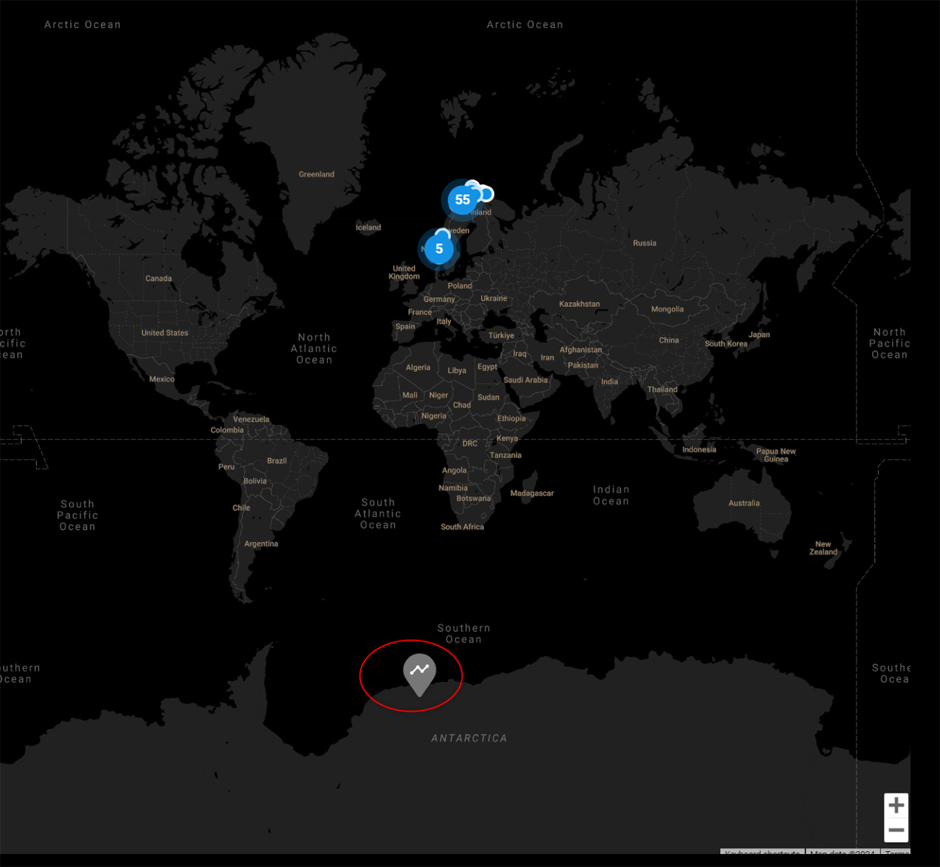Viewport: 940px width, 867px height.
Task: Zoom in with the plus button
Action: click(896, 805)
